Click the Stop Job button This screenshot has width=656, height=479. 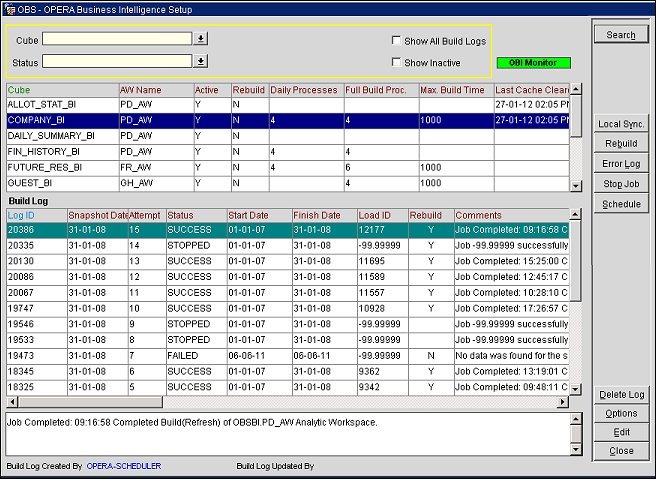coord(621,184)
